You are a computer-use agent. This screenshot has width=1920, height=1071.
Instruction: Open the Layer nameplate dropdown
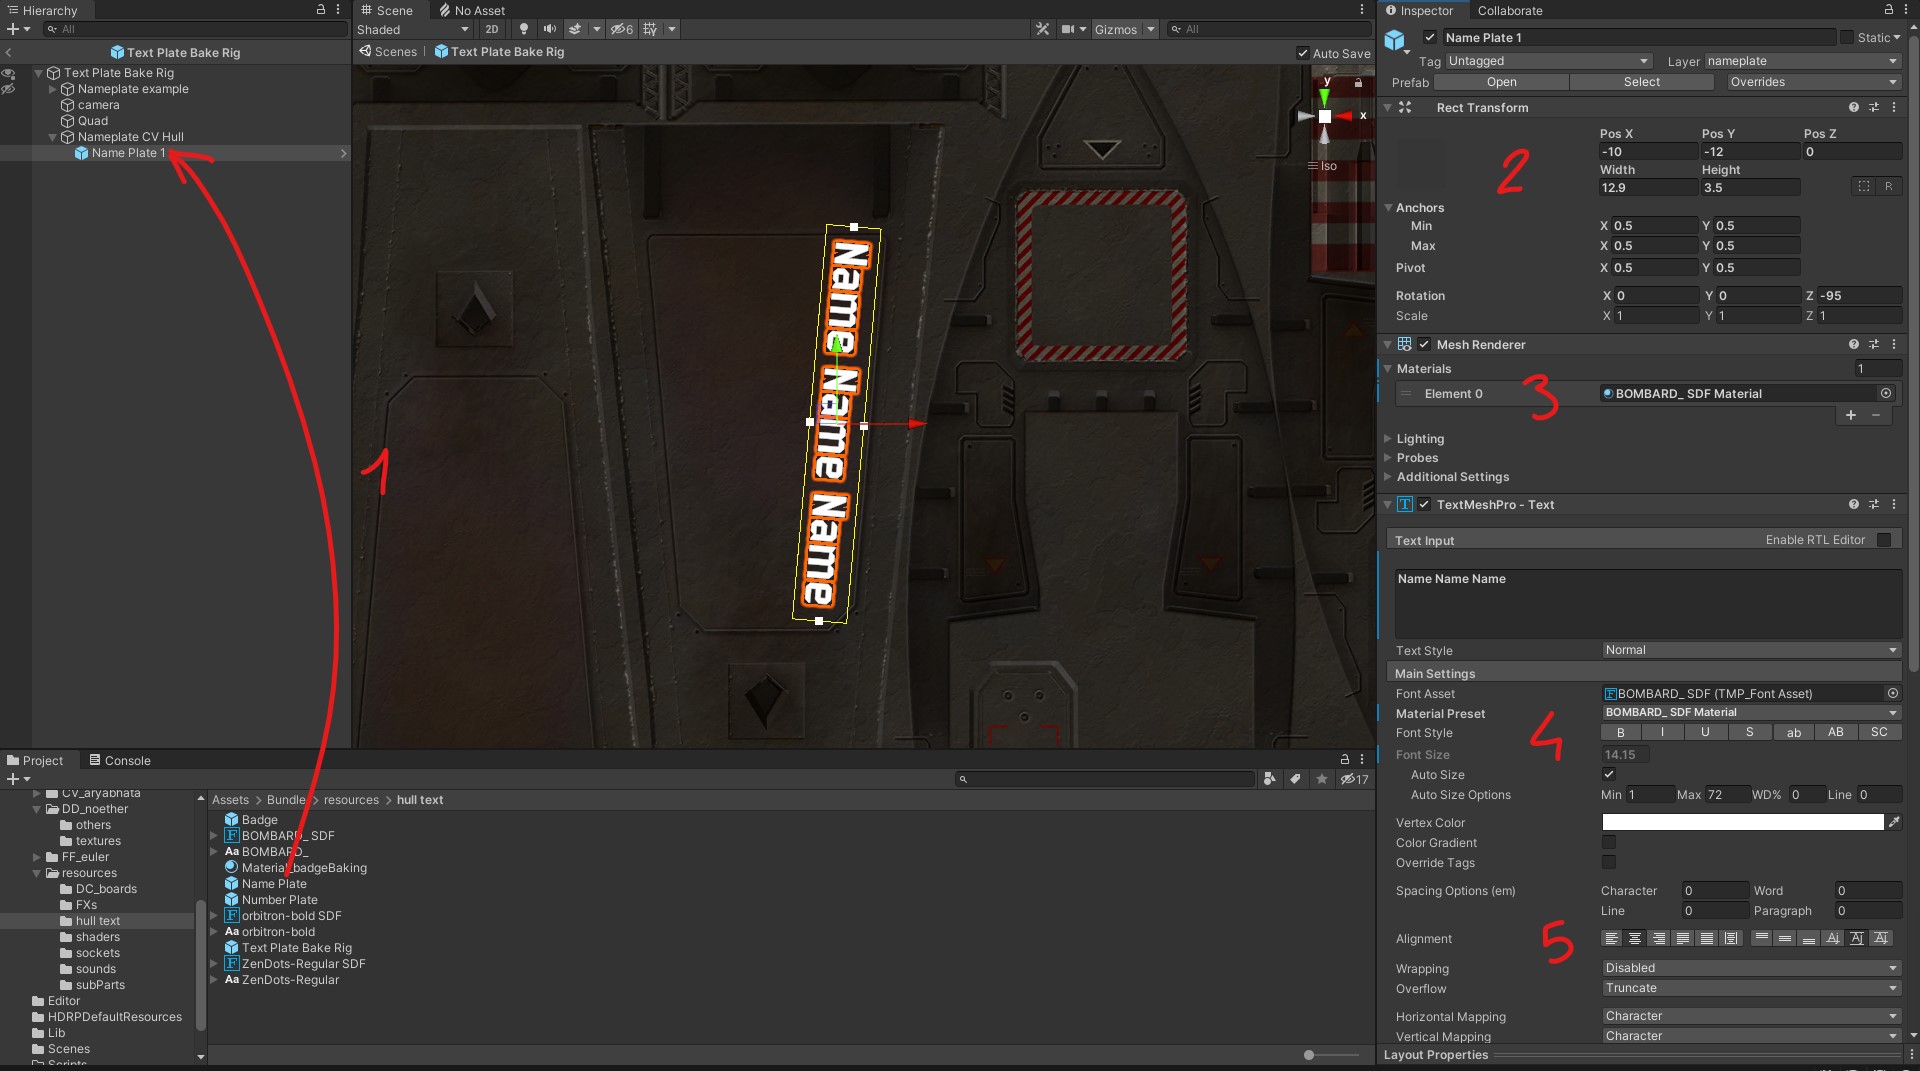point(1801,61)
